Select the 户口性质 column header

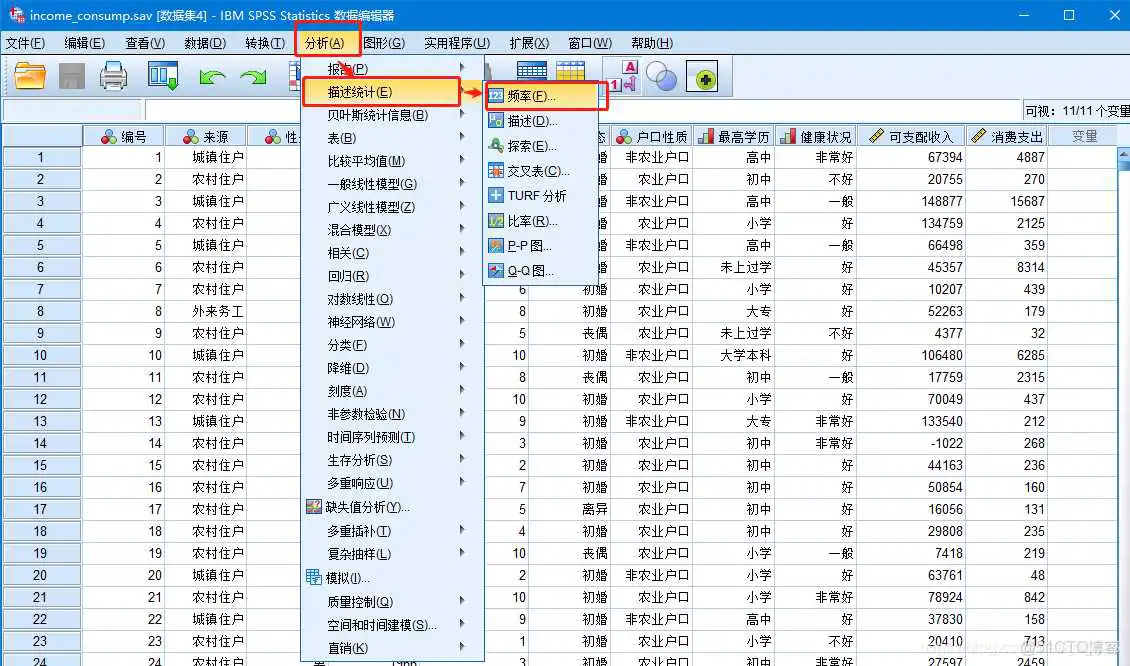tap(652, 136)
